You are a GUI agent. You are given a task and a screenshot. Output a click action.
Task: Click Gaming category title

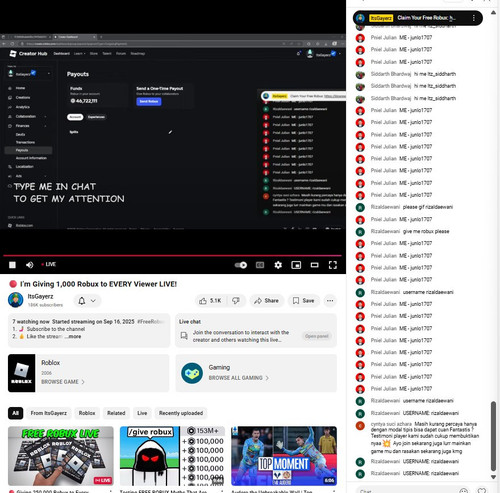point(219,367)
